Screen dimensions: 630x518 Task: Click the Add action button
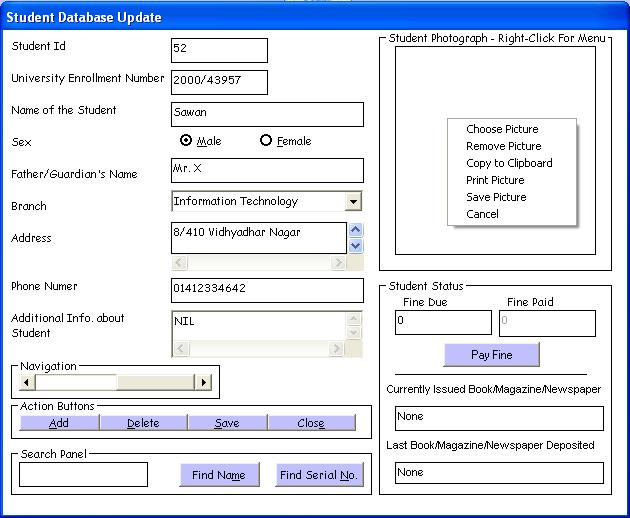59,423
